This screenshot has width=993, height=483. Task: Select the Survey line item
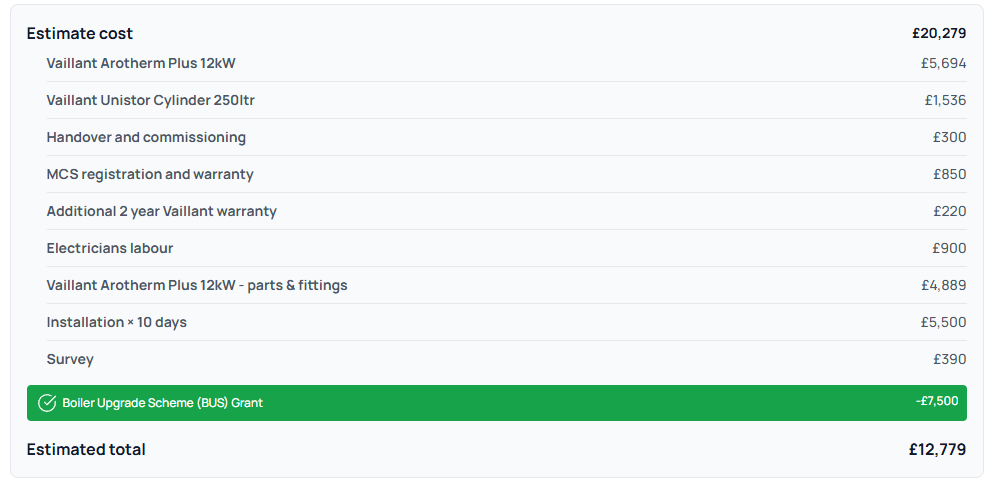point(70,359)
